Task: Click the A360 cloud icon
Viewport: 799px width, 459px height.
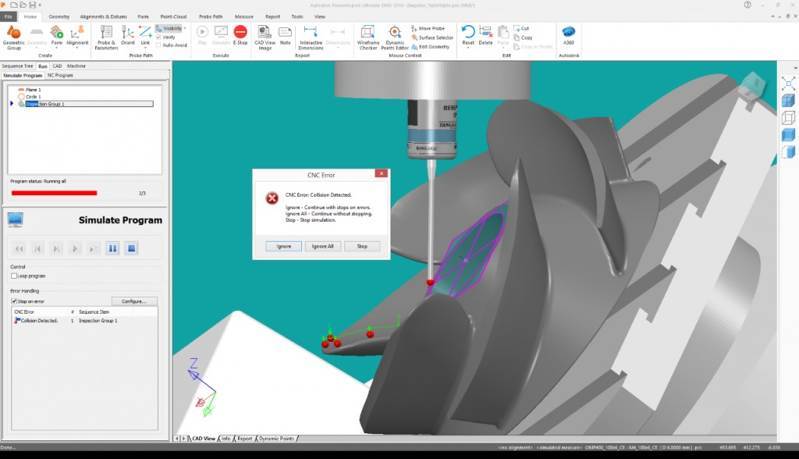Action: 568,33
